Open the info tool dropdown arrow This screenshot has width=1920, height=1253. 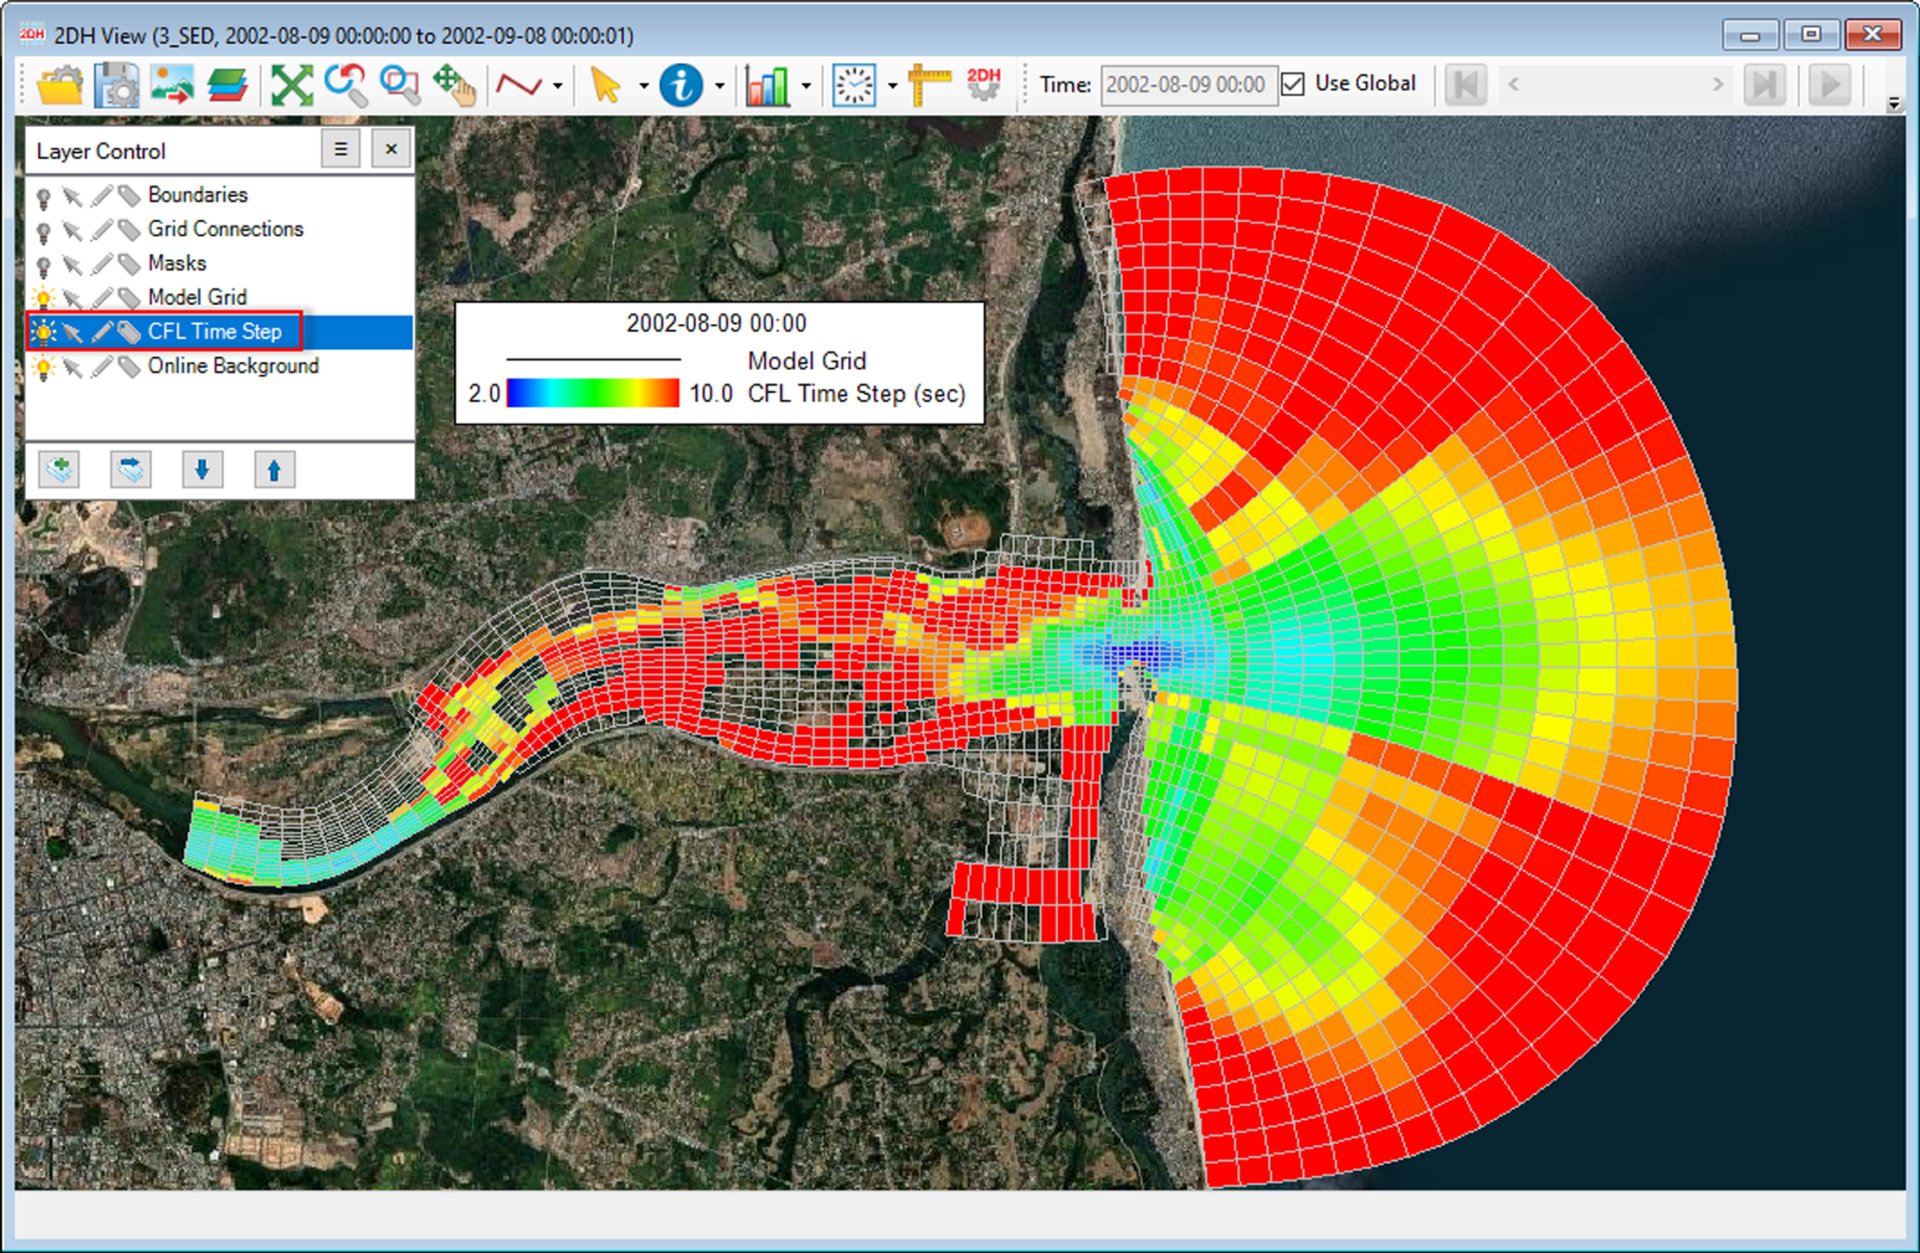tap(720, 86)
